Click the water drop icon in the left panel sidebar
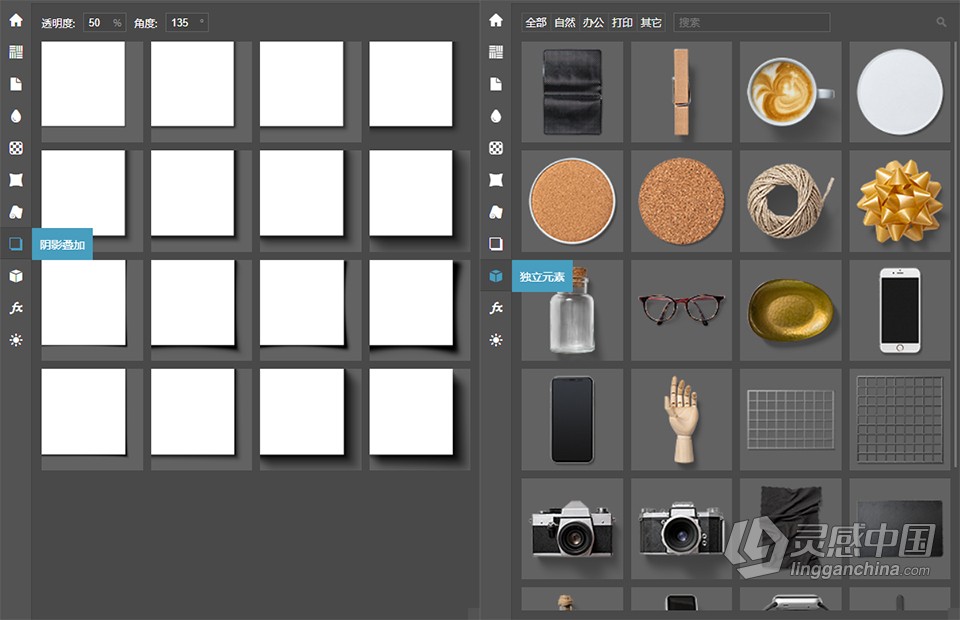This screenshot has width=960, height=620. tap(16, 116)
